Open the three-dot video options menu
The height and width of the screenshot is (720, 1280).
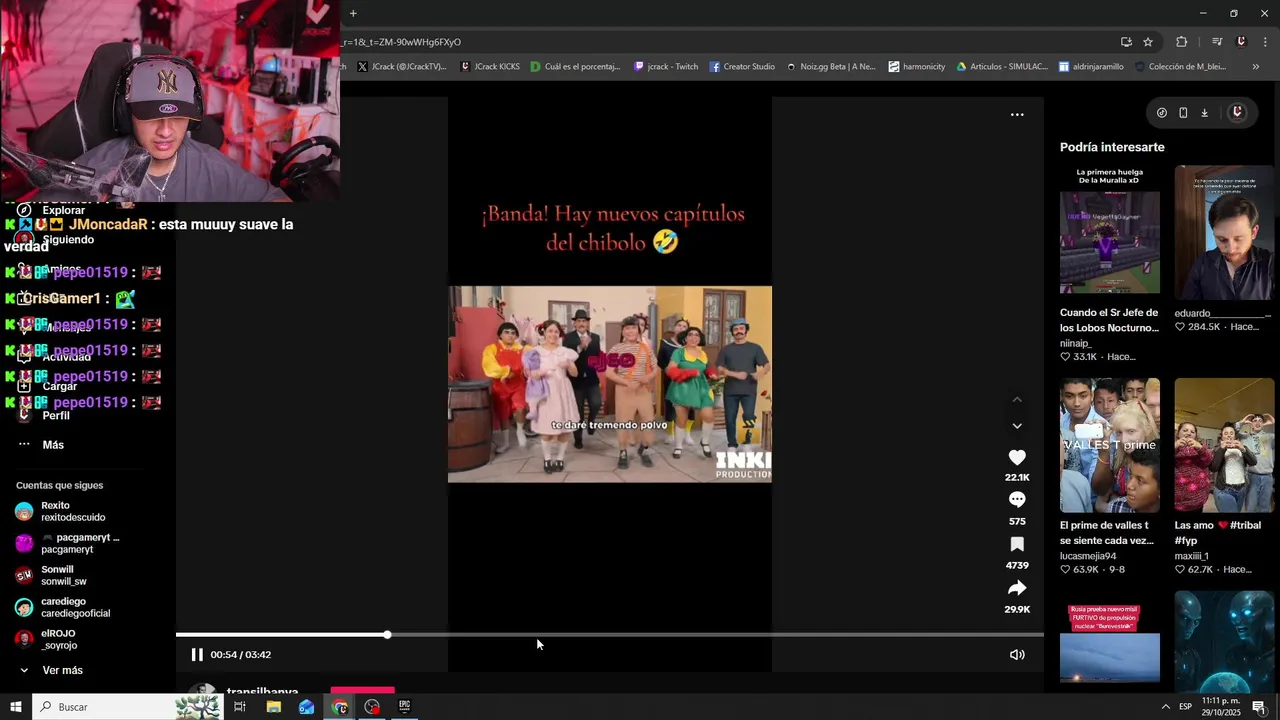(x=1017, y=115)
